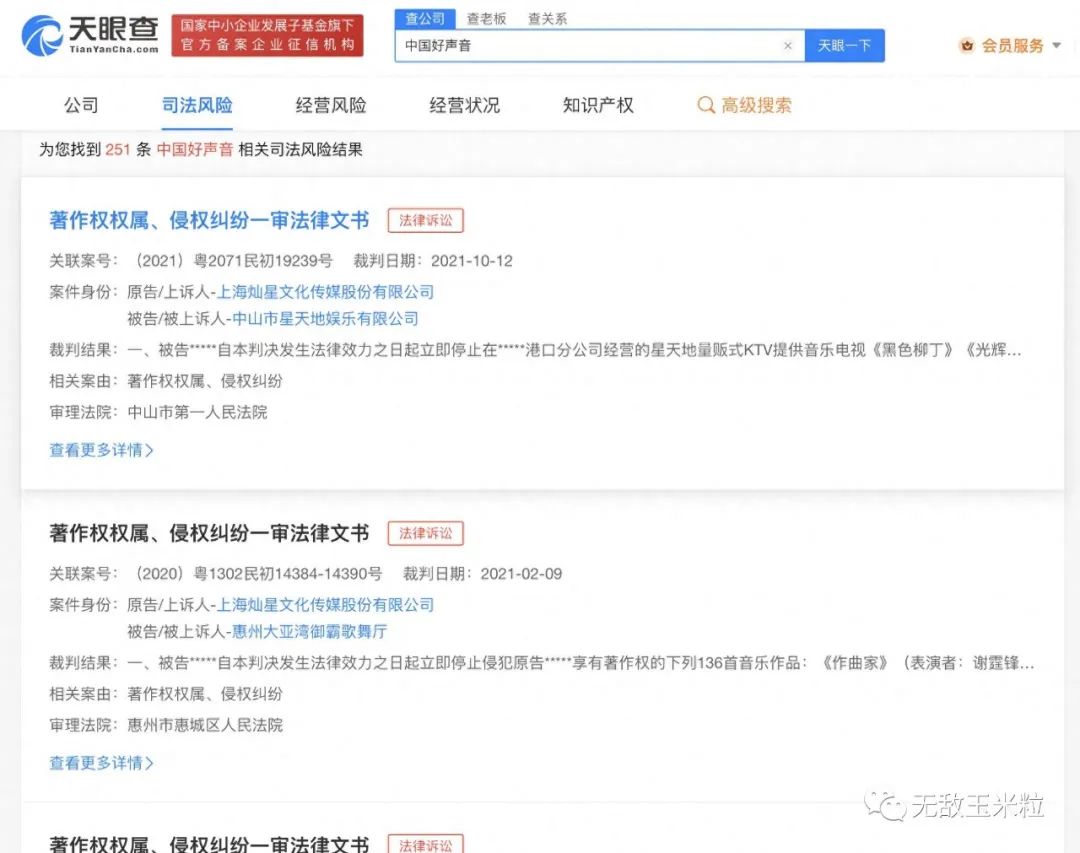Open the first 著作权权属、侵权纠纷一审法律文书 title
This screenshot has width=1080, height=853.
[209, 220]
